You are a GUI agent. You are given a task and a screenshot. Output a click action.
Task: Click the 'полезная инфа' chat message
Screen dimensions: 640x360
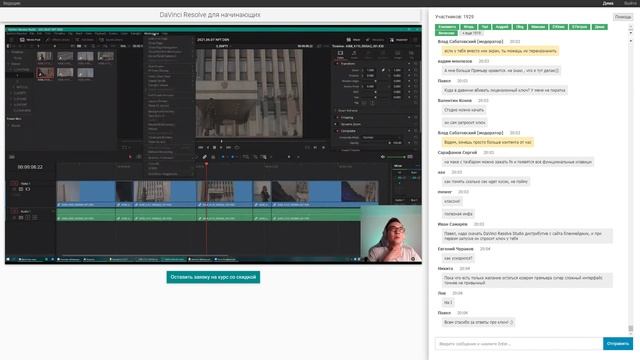[458, 214]
